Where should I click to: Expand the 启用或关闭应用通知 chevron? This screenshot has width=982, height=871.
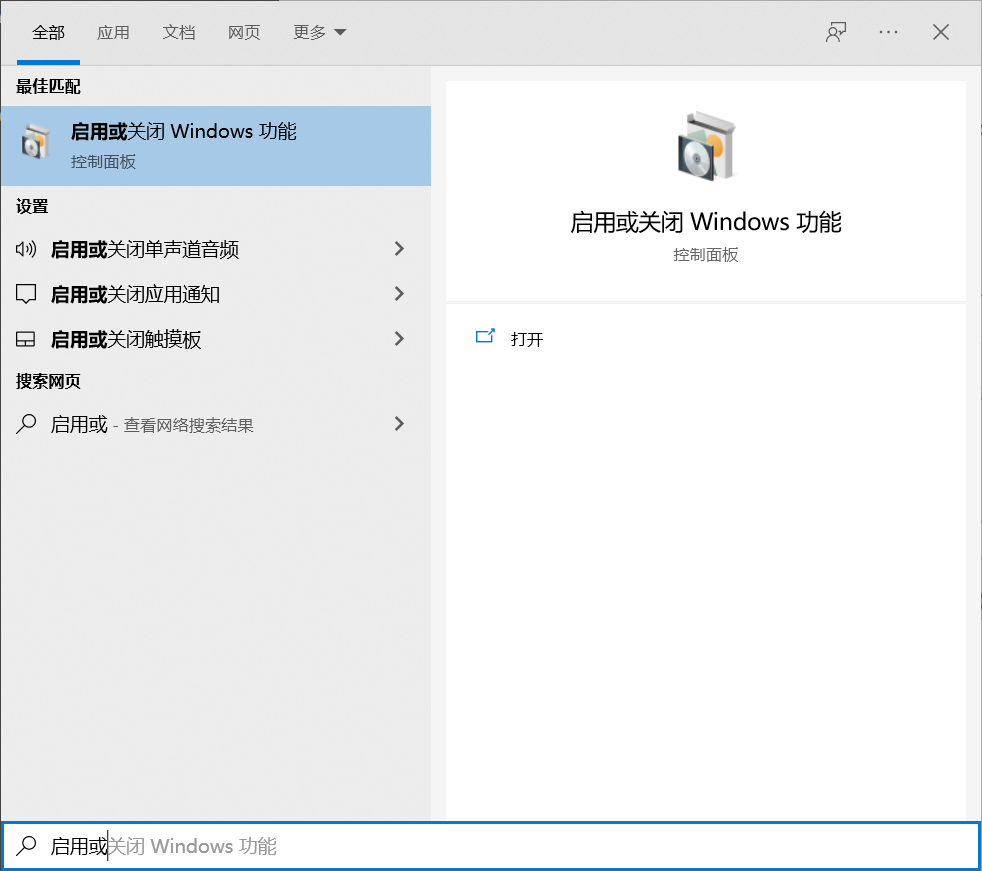point(399,294)
